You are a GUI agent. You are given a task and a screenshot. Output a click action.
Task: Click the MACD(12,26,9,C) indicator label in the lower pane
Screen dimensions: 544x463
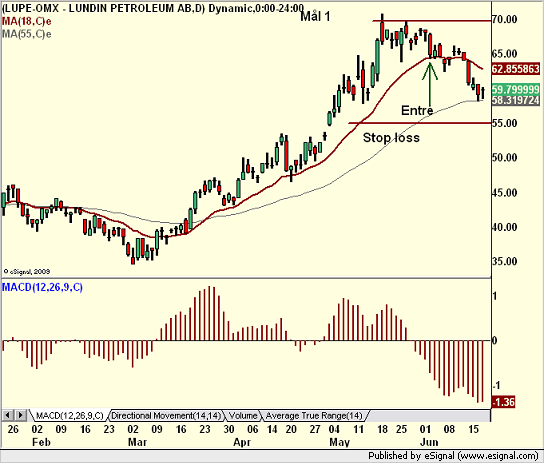point(42,287)
